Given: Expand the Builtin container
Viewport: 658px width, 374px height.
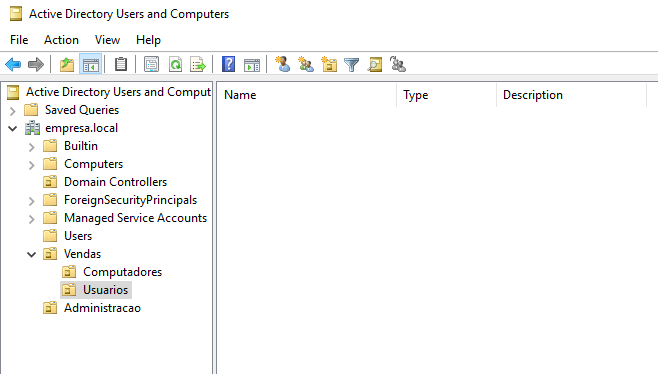Looking at the screenshot, I should click(x=31, y=147).
